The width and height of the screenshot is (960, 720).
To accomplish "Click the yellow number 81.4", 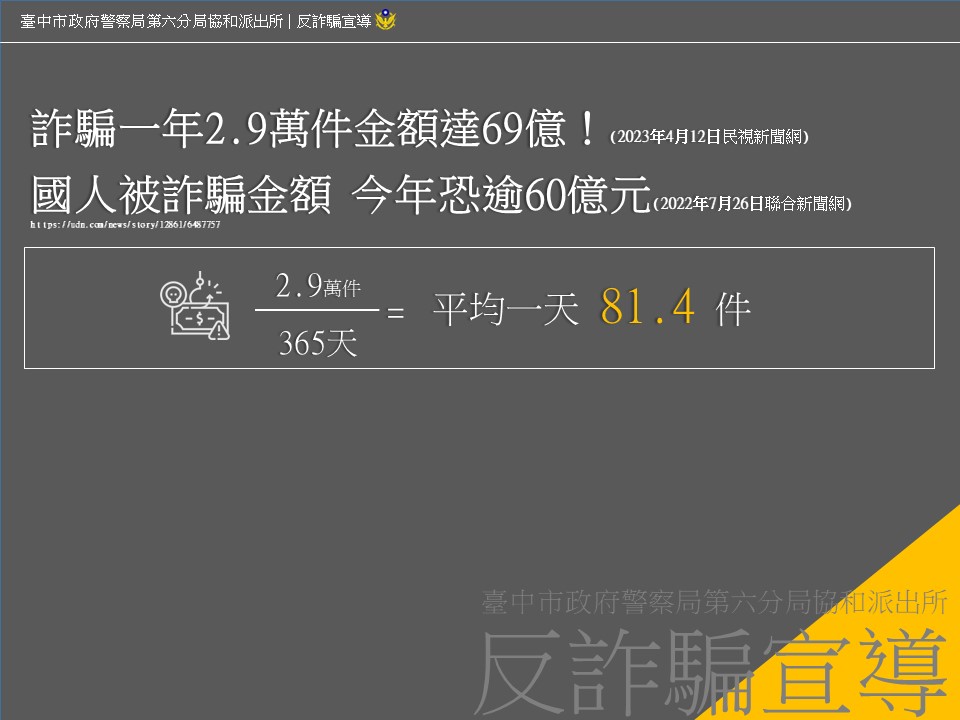I will tap(647, 308).
